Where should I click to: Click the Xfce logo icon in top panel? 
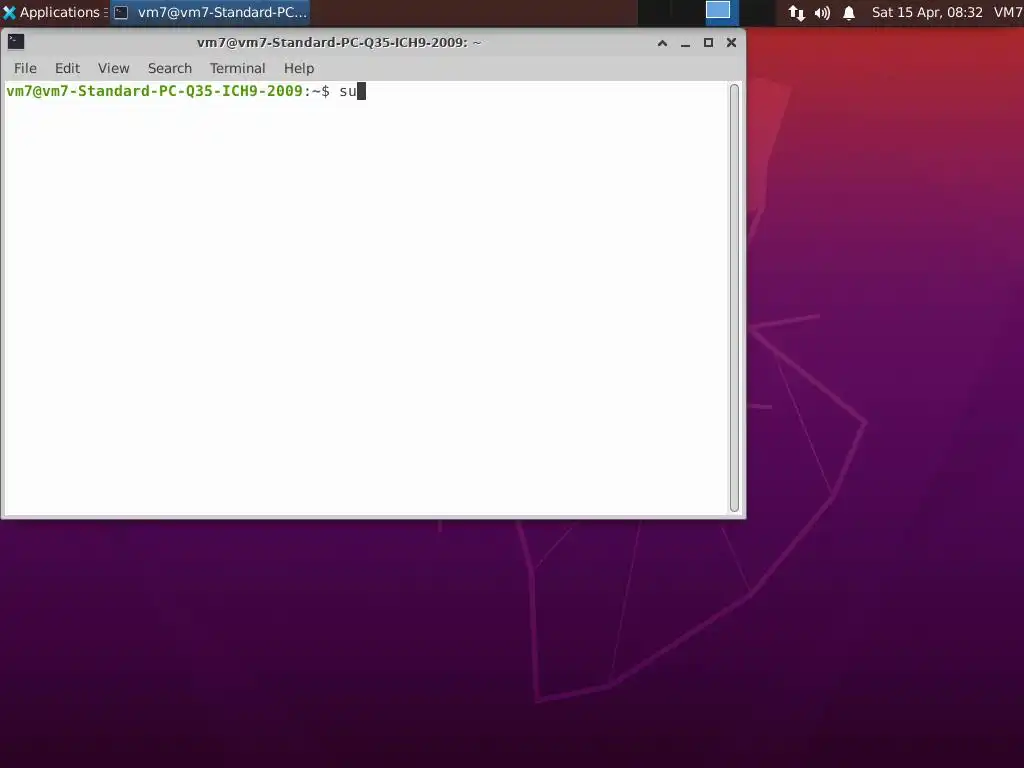click(x=9, y=12)
